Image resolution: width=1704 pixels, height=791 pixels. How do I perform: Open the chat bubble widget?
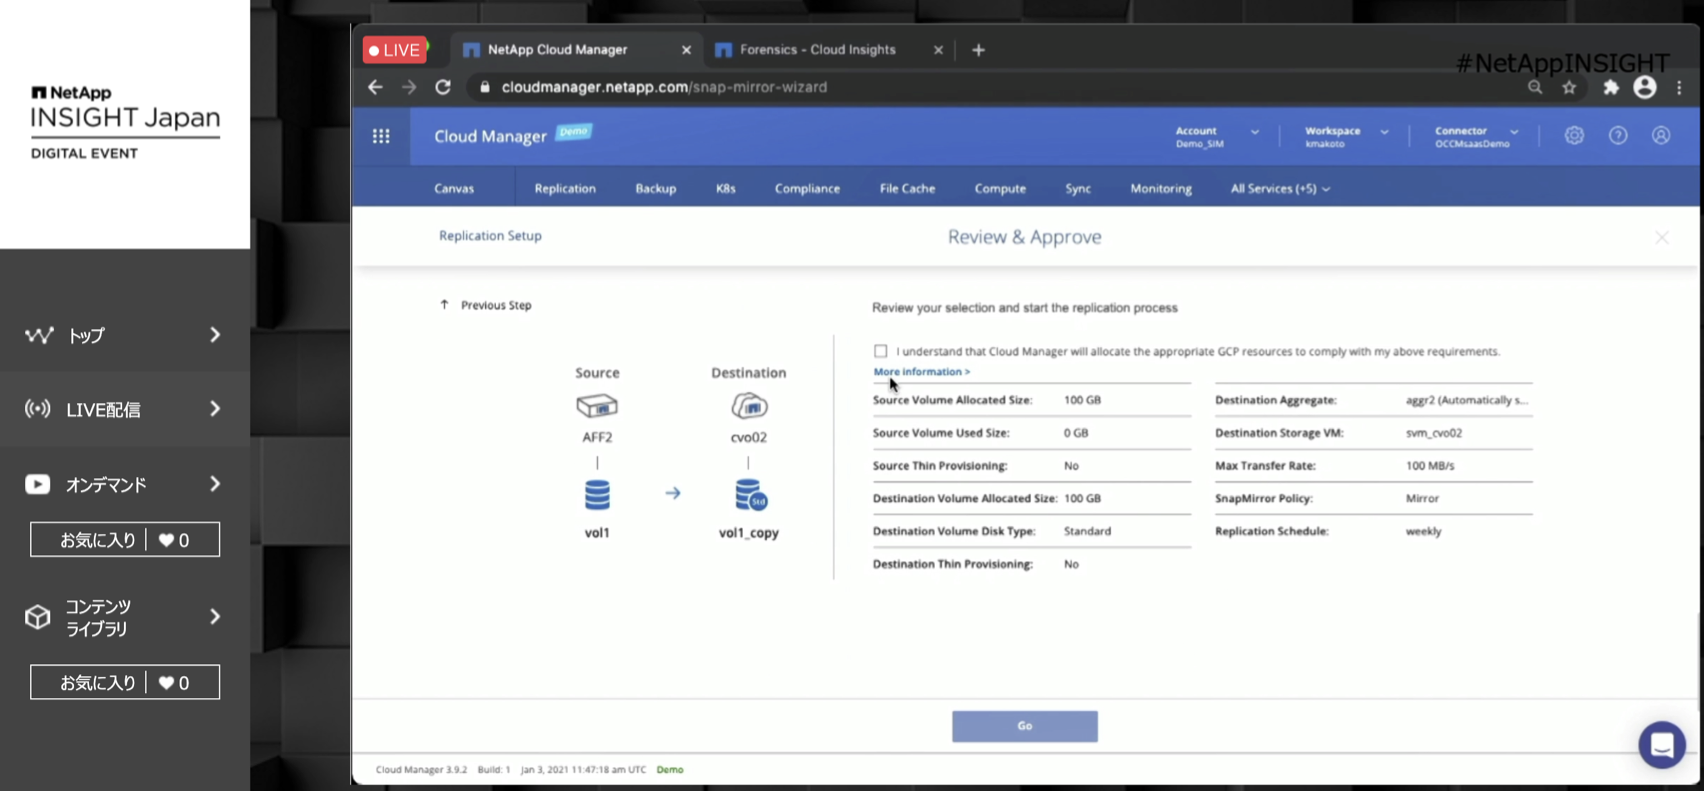tap(1662, 745)
